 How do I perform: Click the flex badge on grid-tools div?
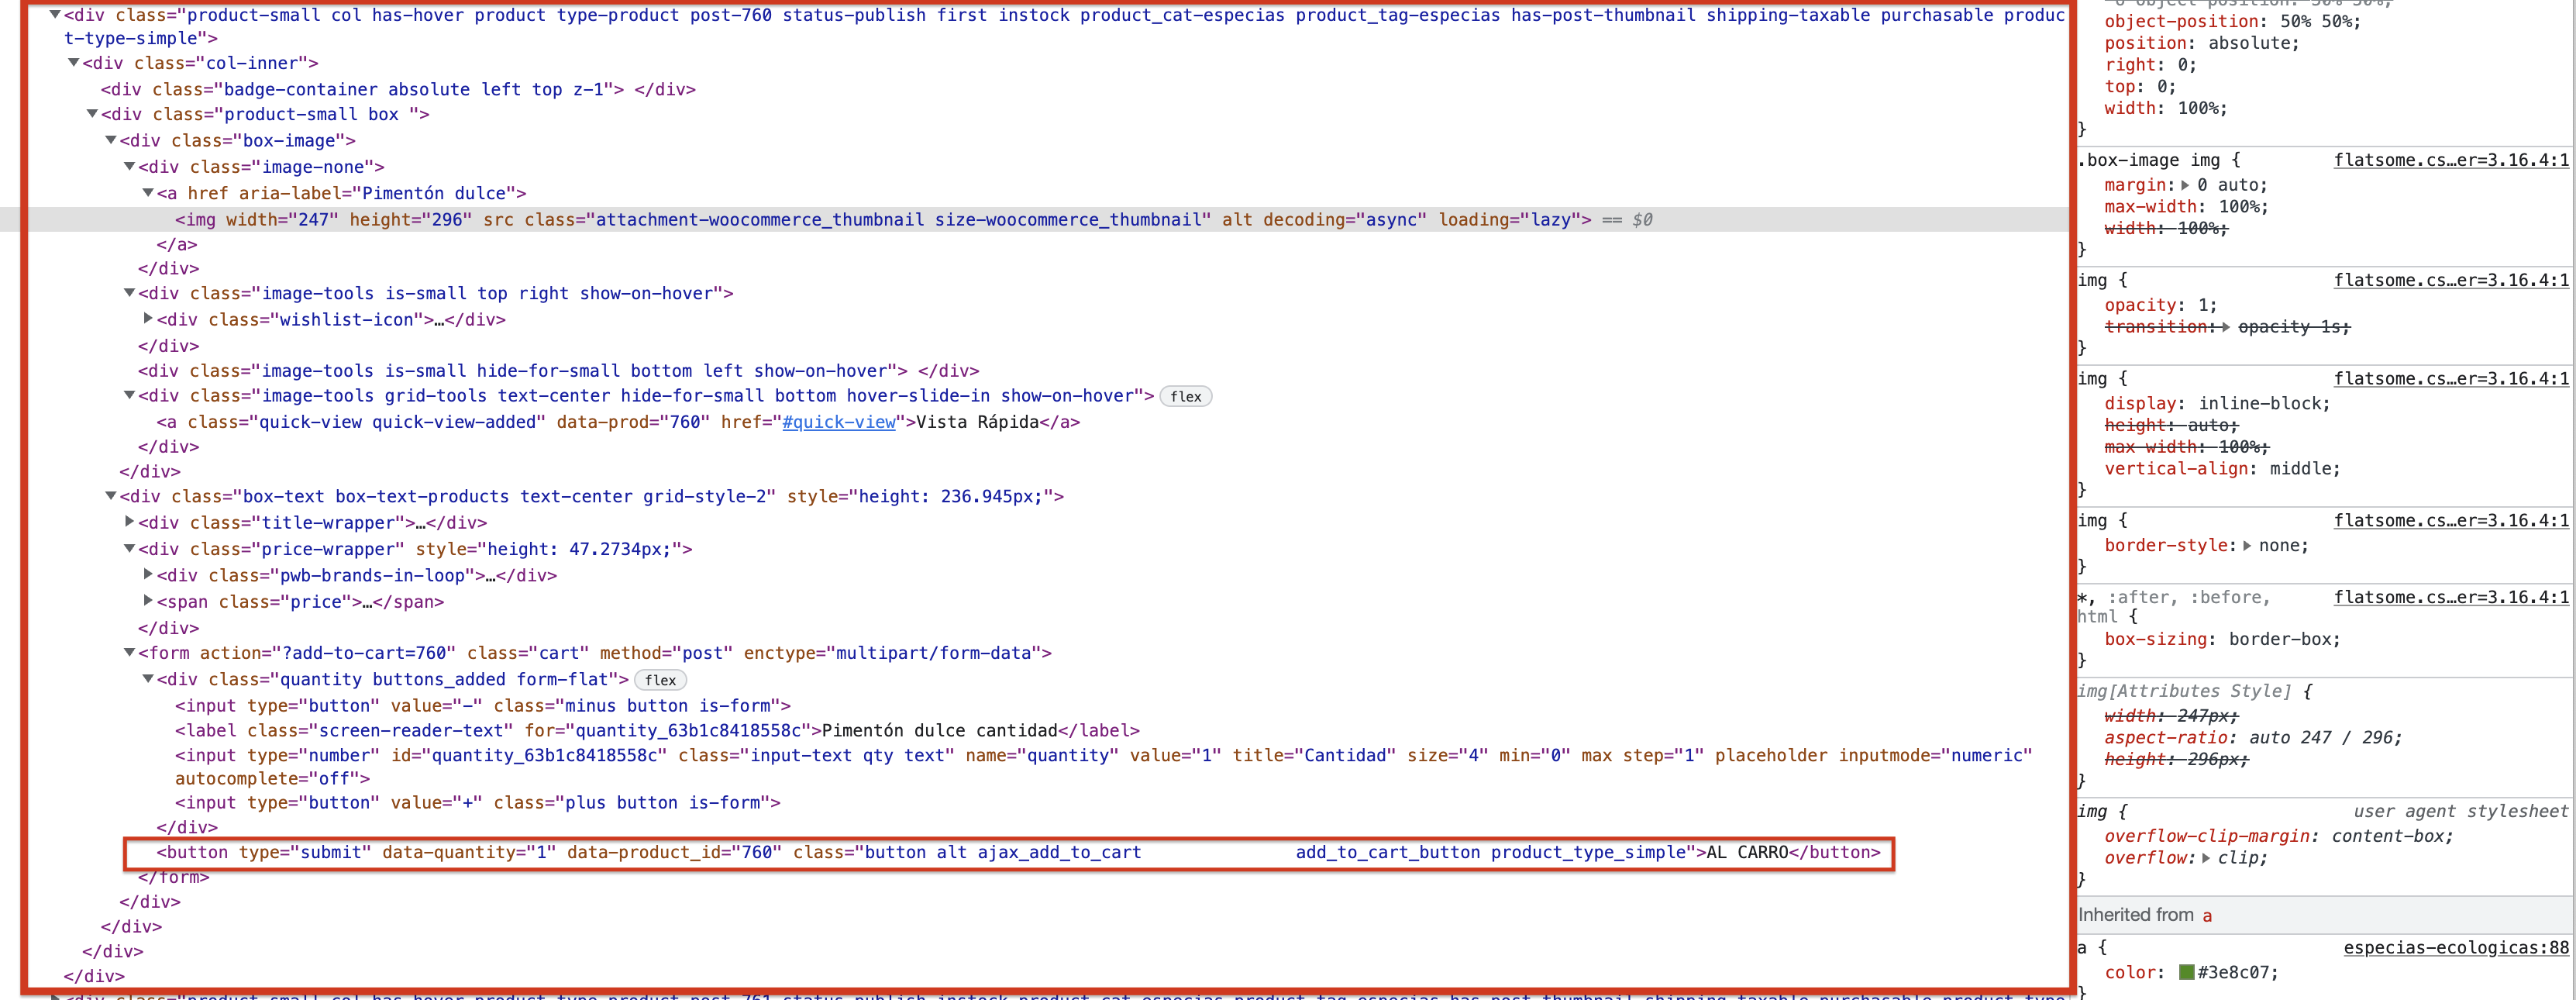1185,397
